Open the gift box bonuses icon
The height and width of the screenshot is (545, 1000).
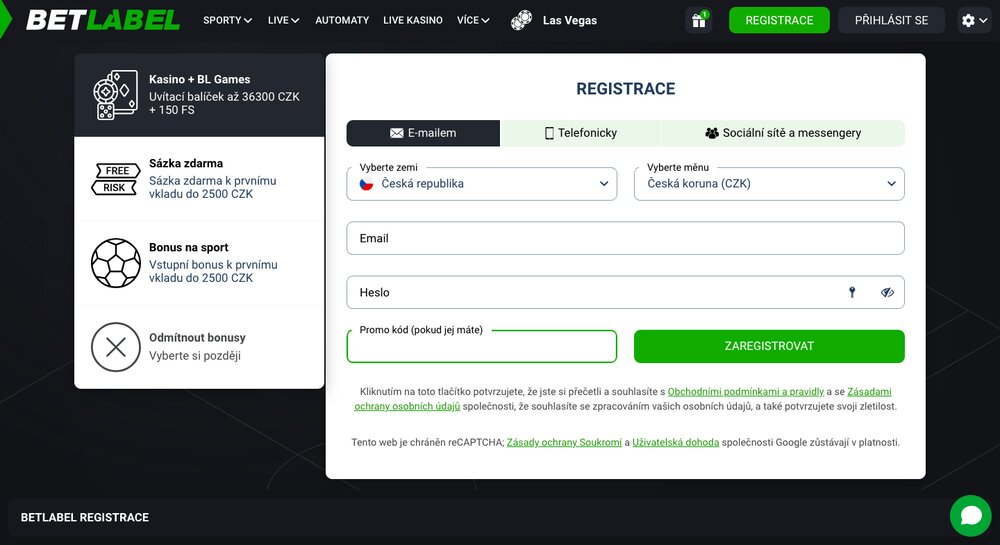tap(699, 20)
